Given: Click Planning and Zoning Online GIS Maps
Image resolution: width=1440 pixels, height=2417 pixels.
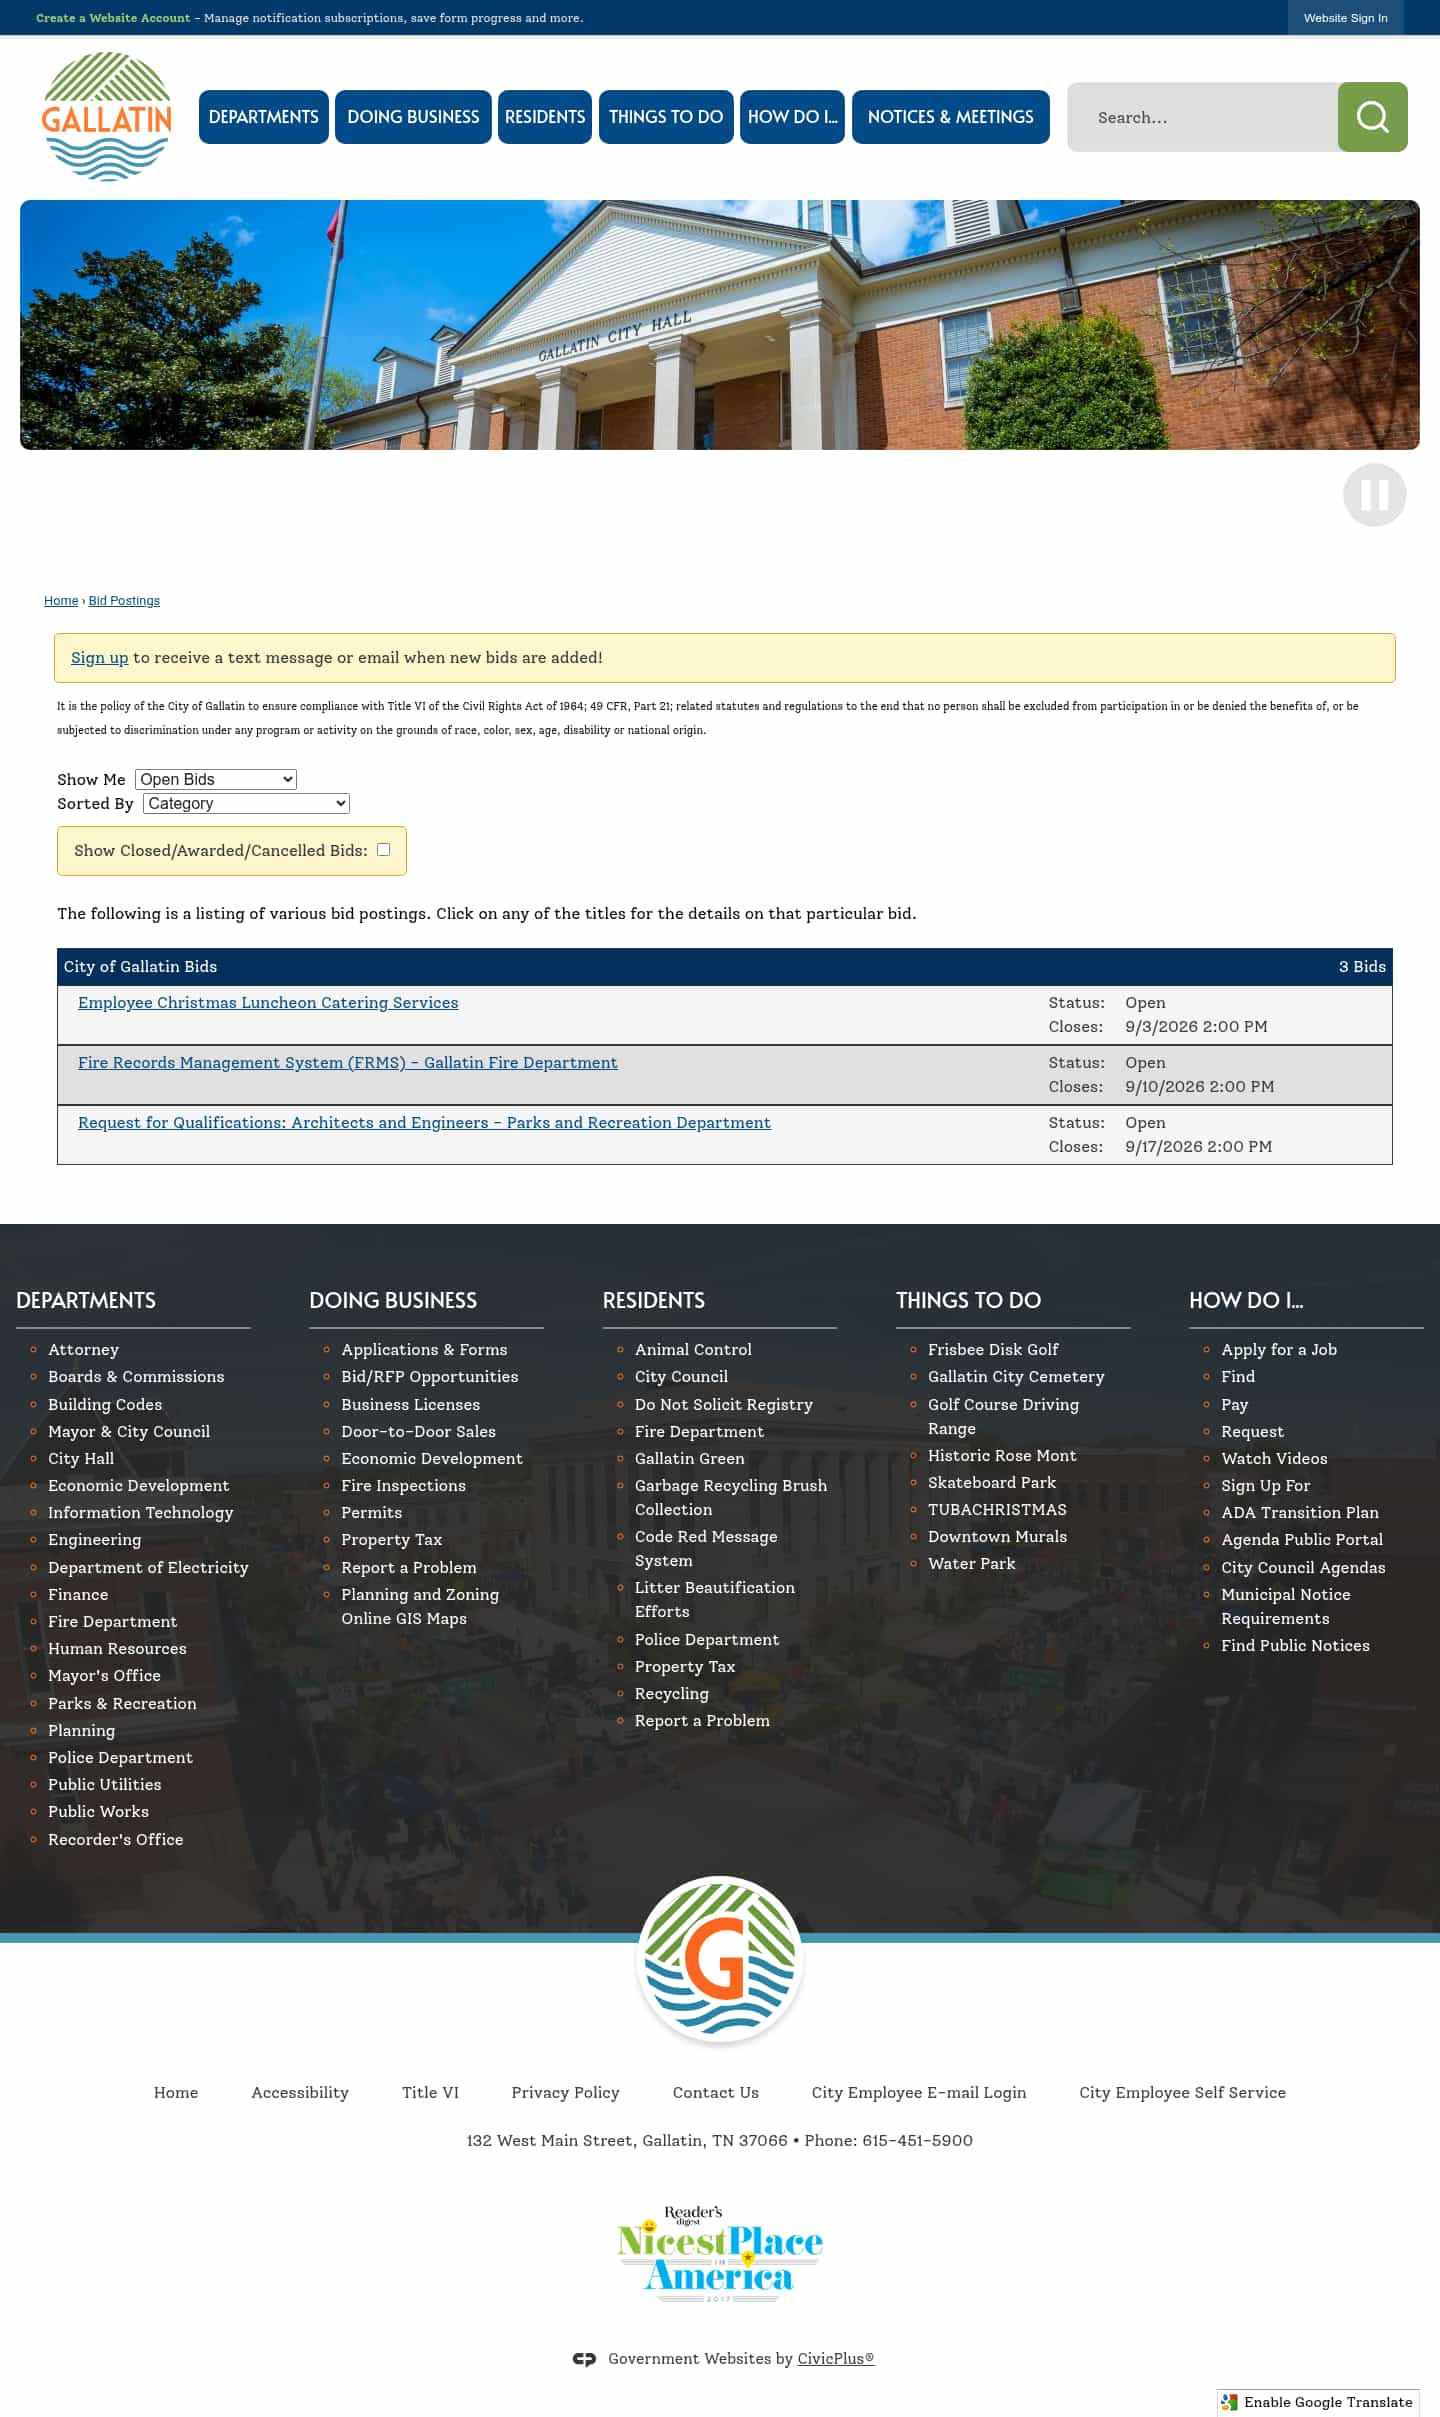Looking at the screenshot, I should pyautogui.click(x=420, y=1607).
